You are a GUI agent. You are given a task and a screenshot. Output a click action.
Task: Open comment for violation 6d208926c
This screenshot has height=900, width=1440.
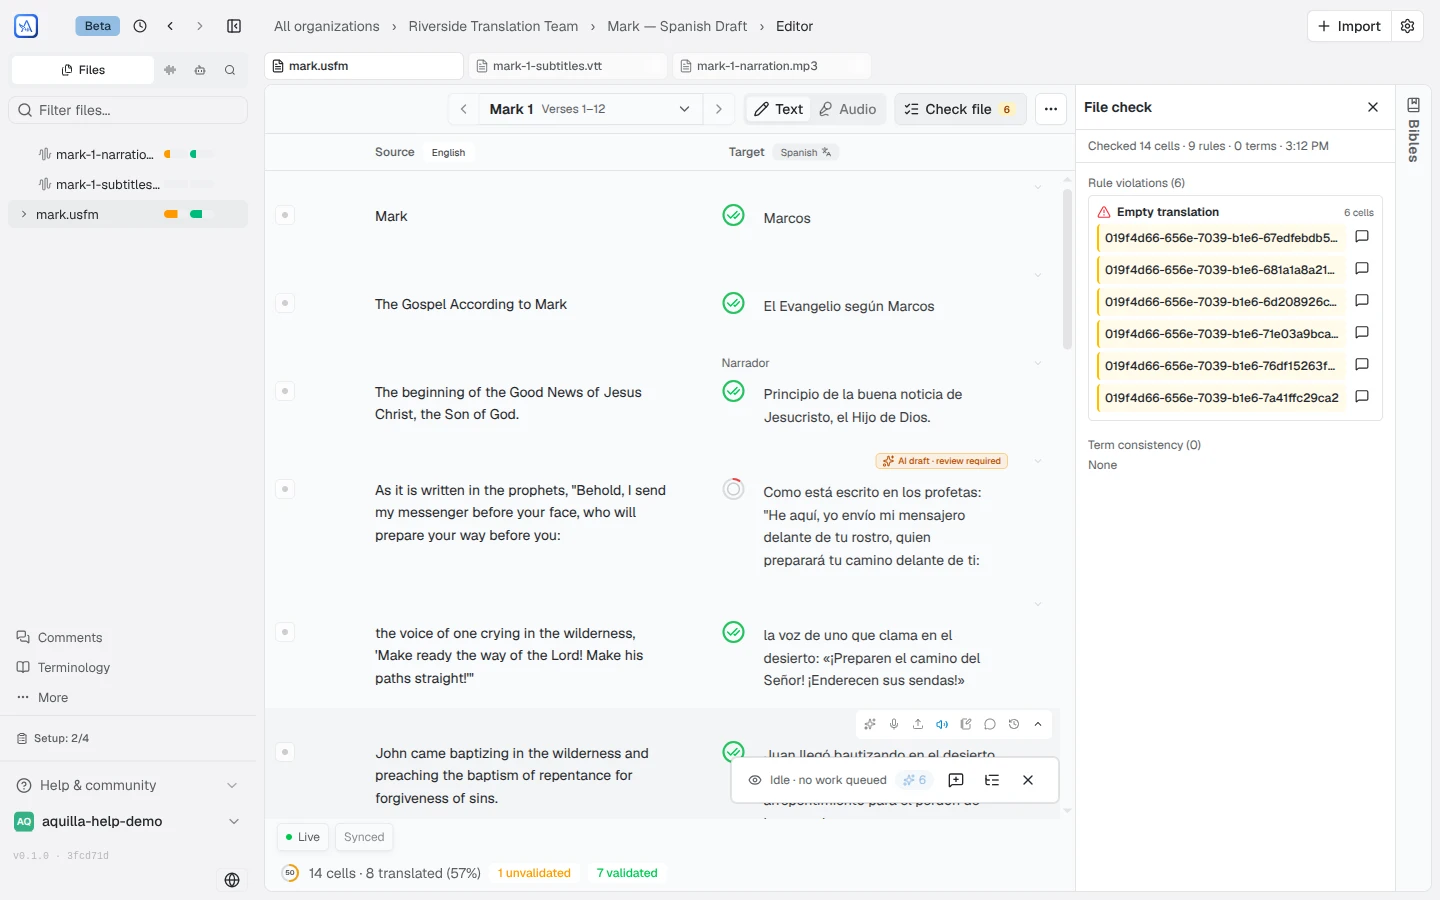pos(1362,301)
